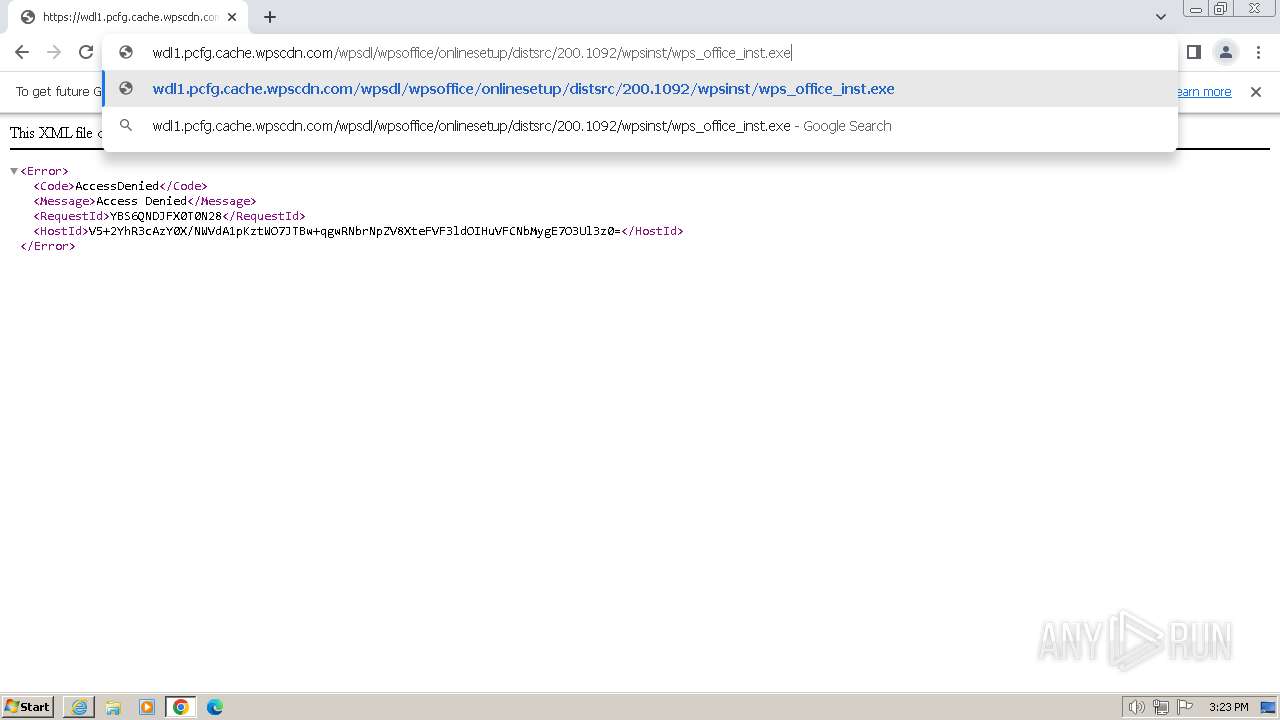Viewport: 1280px width, 720px height.
Task: Click the RequestId value YBS6QNDJFX0T0N28
Action: tap(166, 216)
